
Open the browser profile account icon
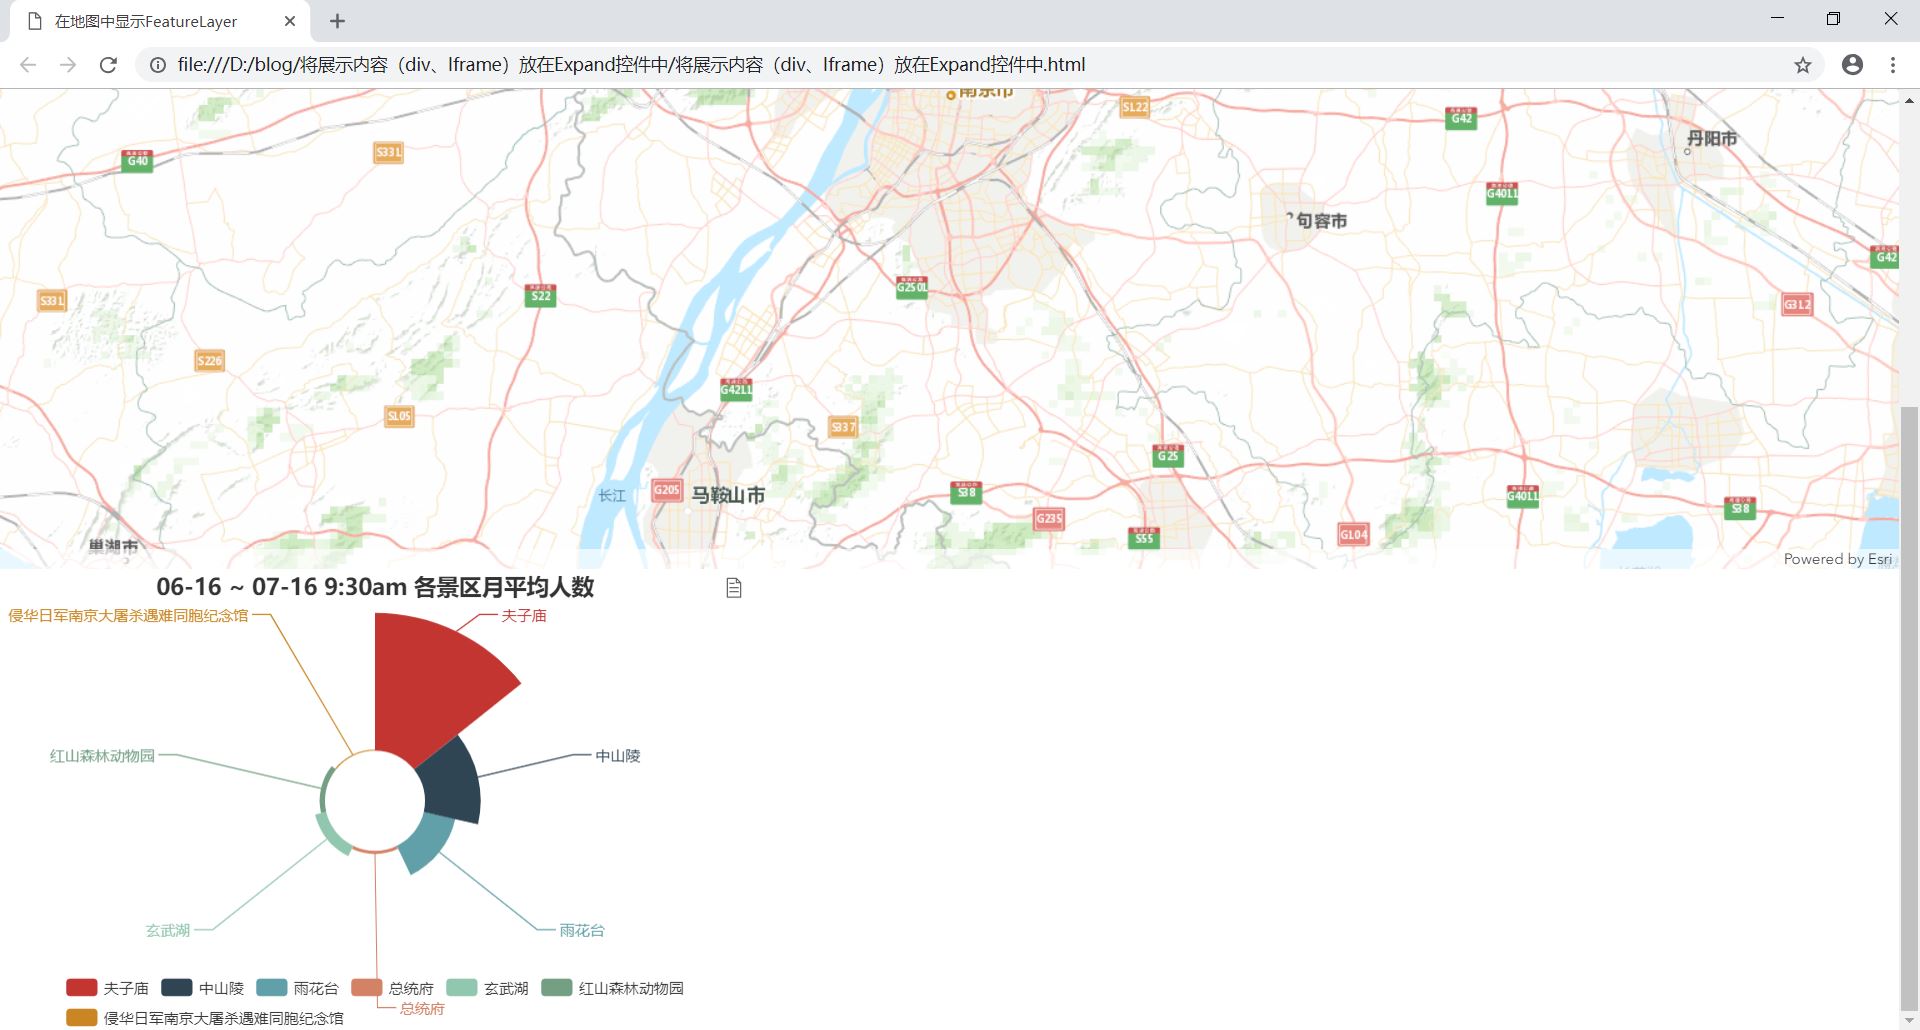coord(1852,65)
